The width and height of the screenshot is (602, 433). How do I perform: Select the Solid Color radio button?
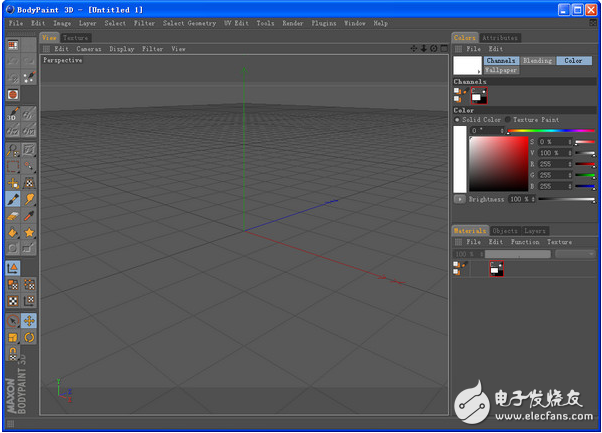click(x=458, y=120)
